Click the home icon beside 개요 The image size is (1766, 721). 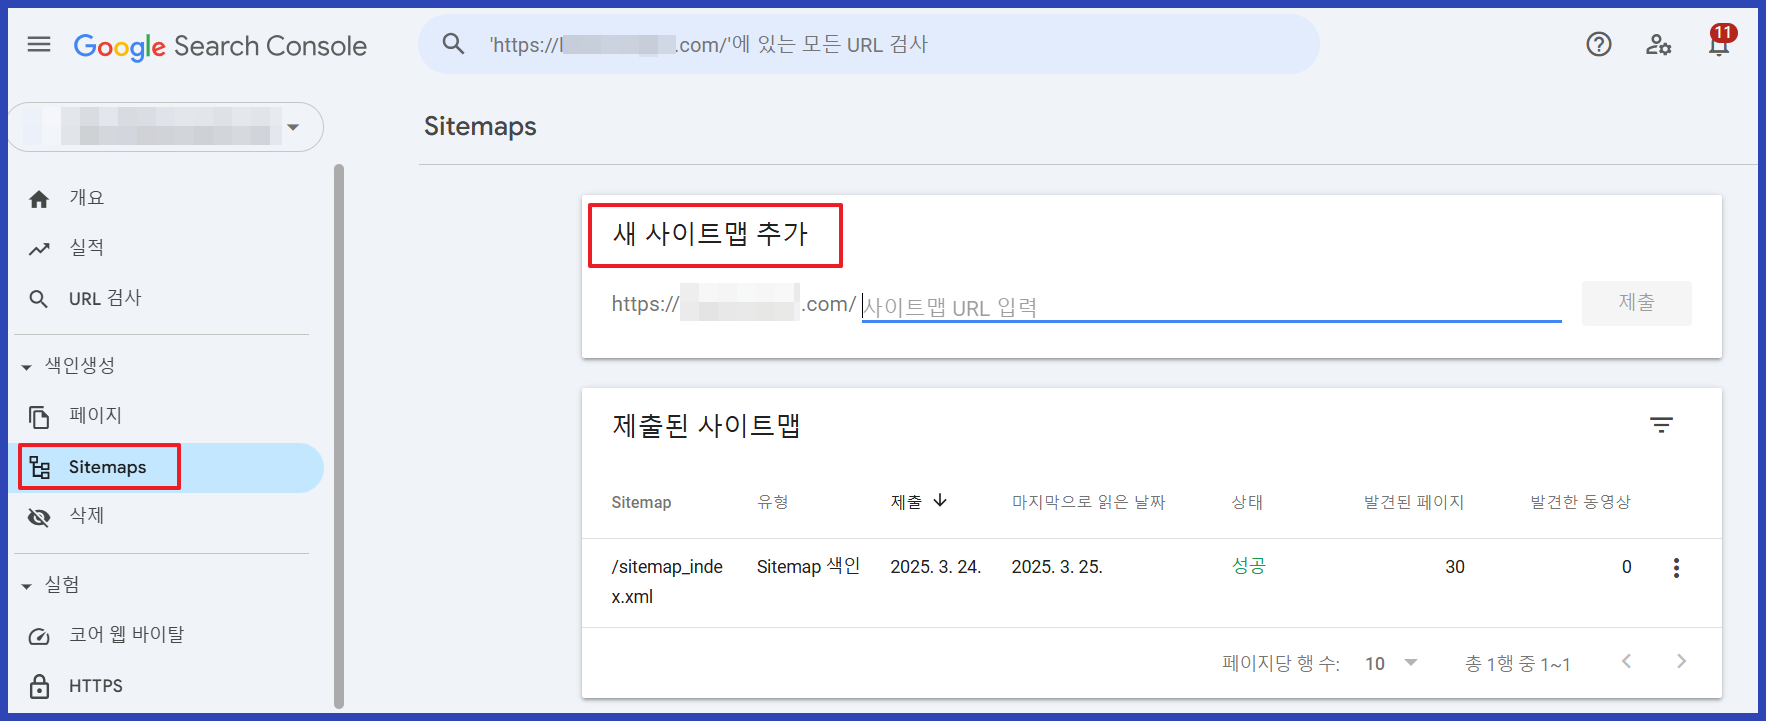[39, 199]
